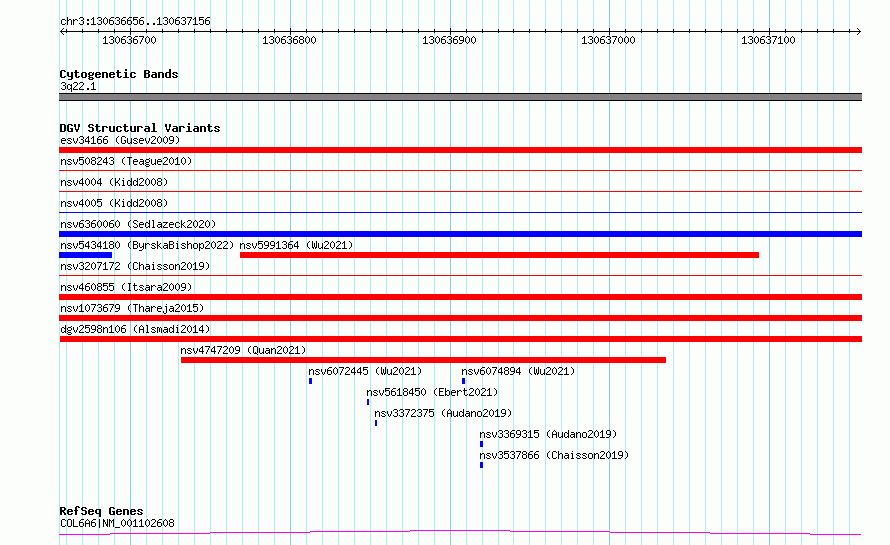Click the blue nsv5618450 marker
The height and width of the screenshot is (545, 890).
[368, 402]
